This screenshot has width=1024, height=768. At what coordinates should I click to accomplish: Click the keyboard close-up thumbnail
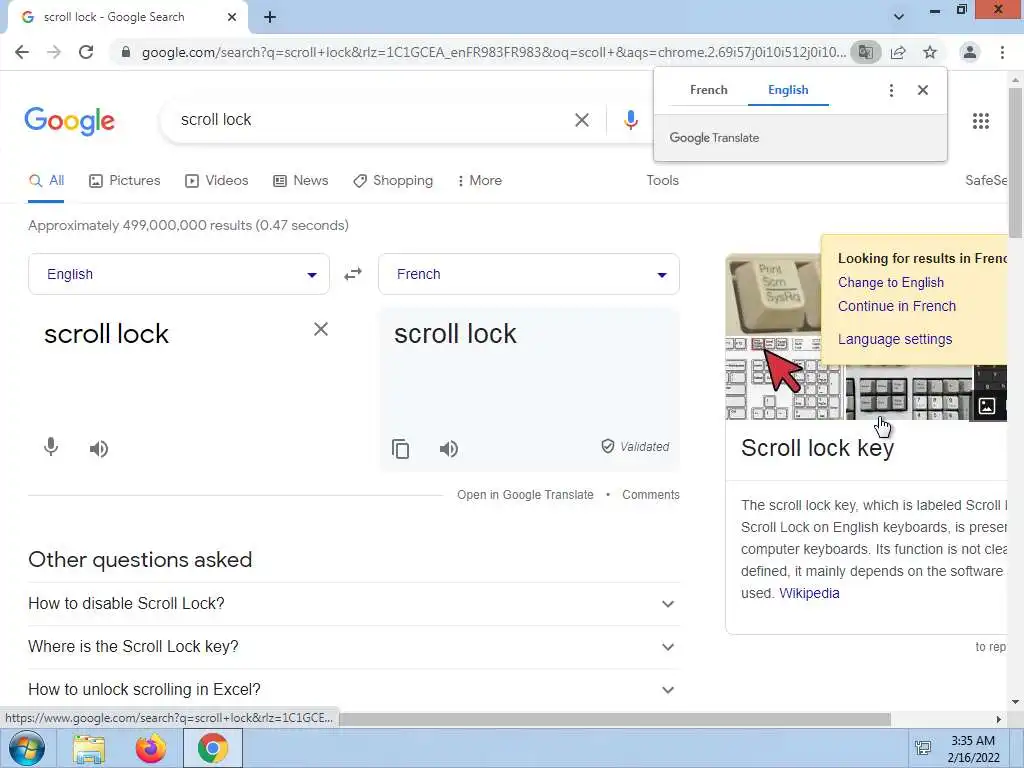[x=774, y=295]
